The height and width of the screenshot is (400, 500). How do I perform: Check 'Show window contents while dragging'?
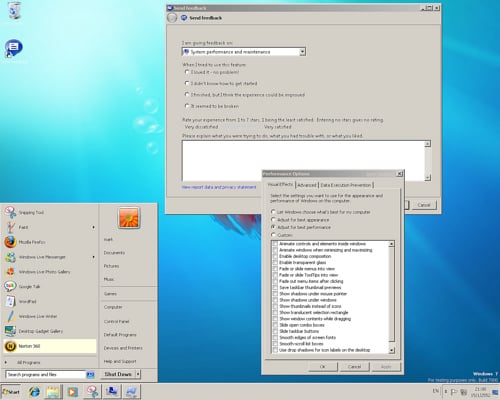pyautogui.click(x=275, y=319)
